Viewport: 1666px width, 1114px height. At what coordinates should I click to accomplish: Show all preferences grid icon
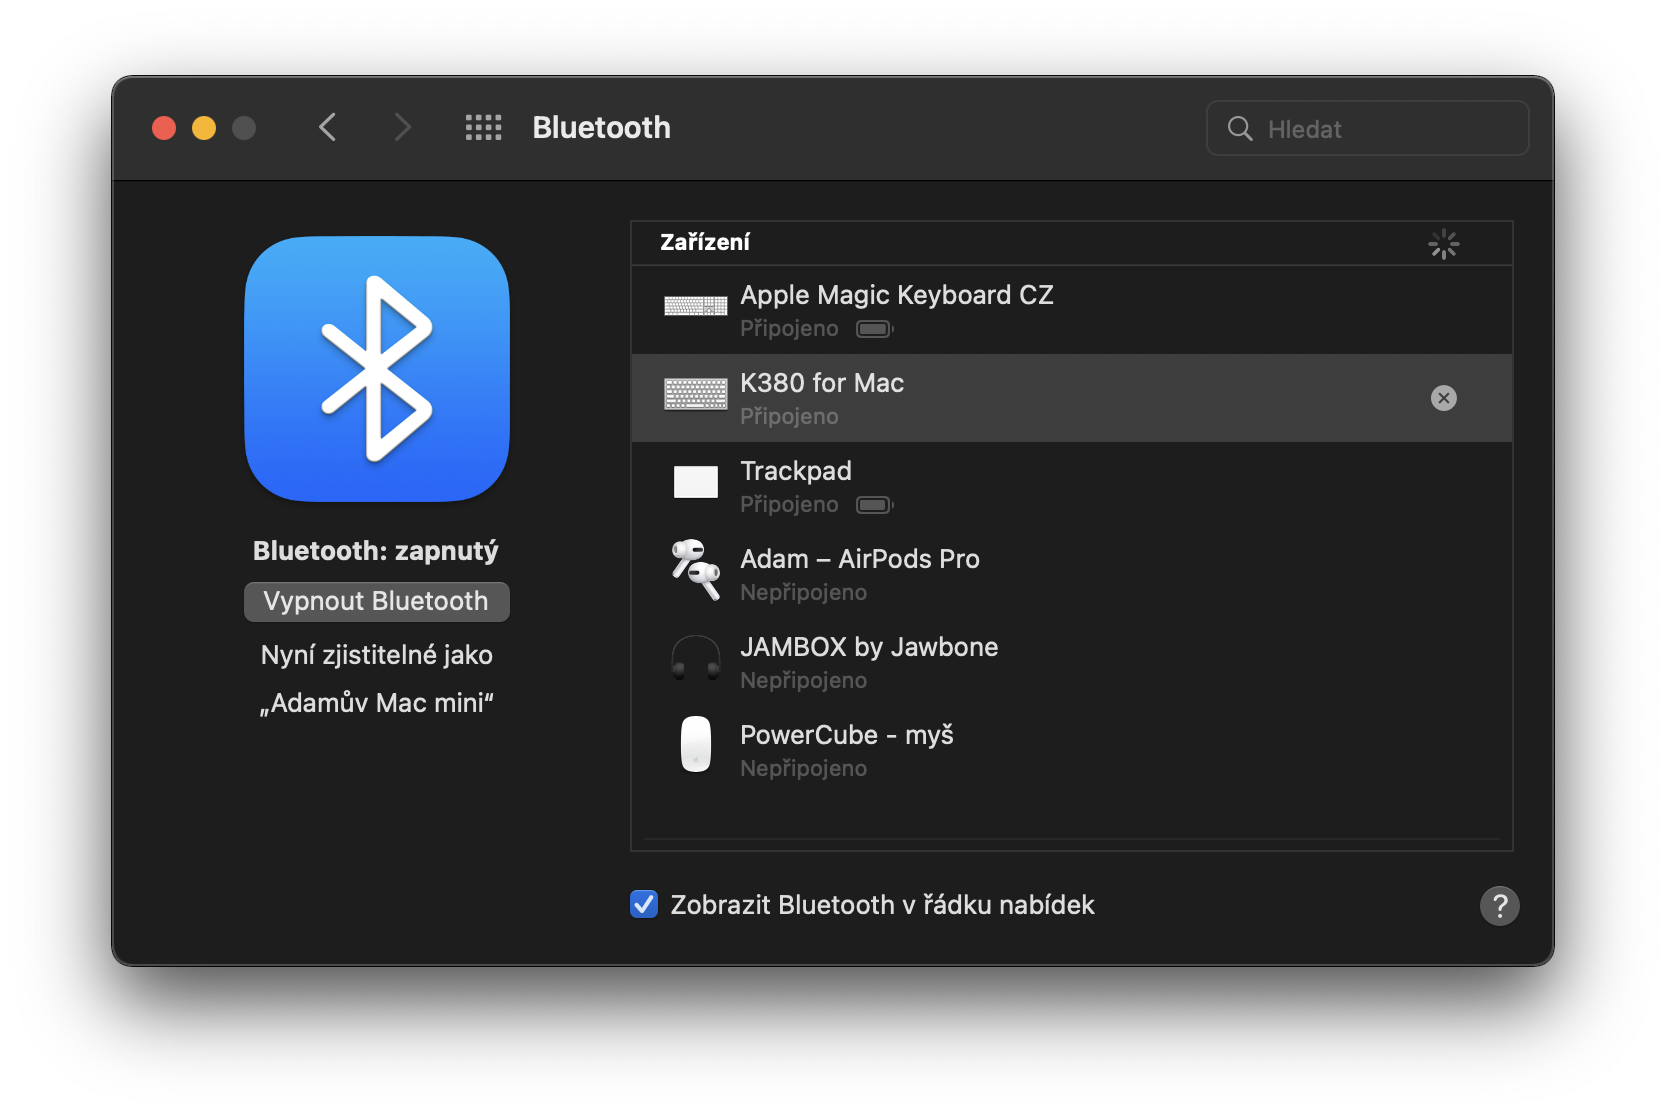point(484,128)
